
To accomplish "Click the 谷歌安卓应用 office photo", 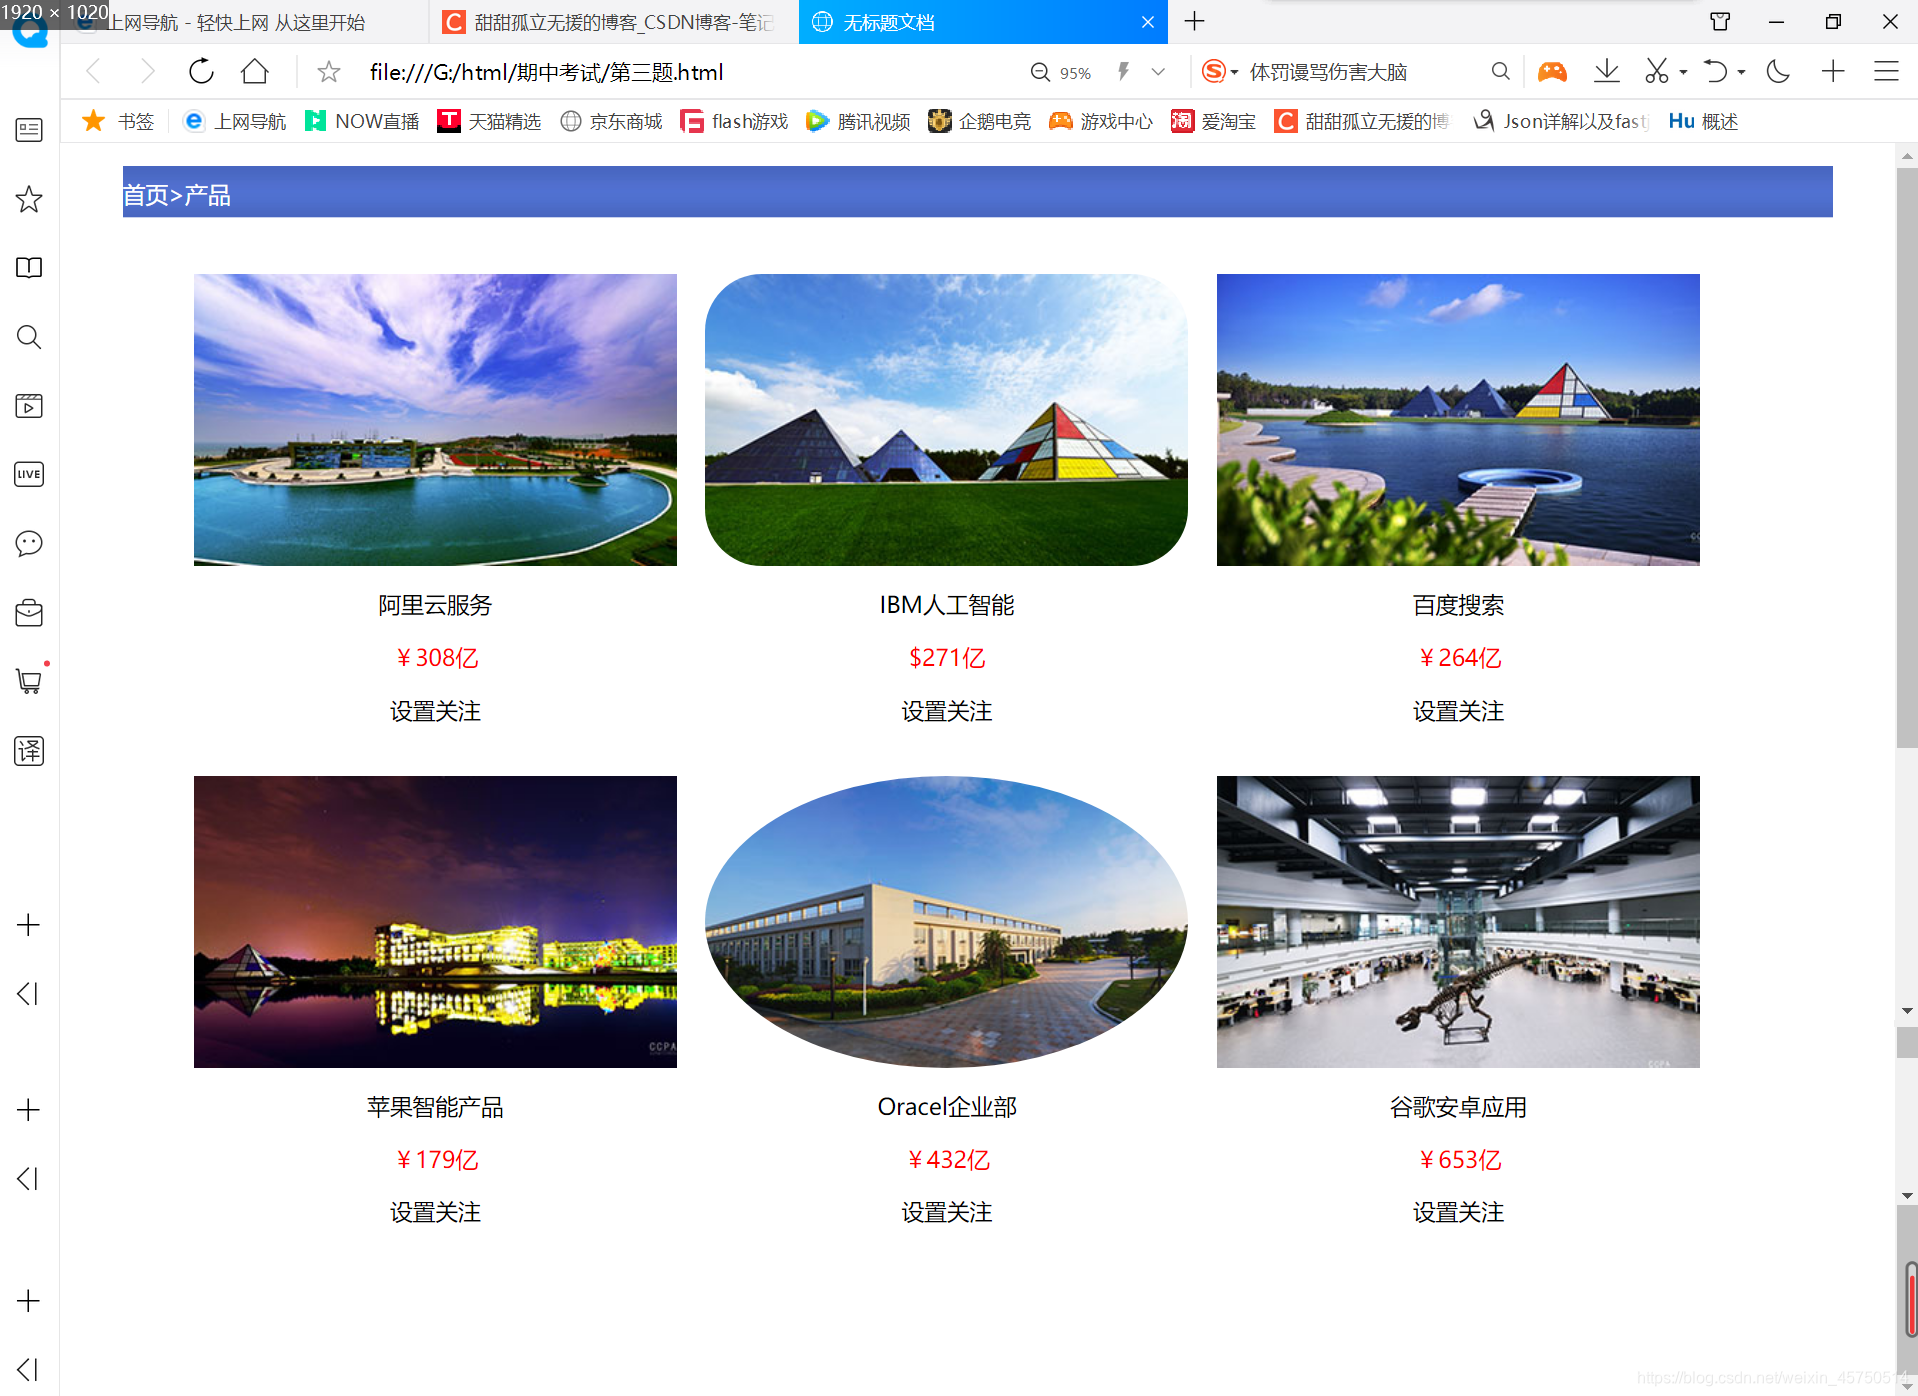I will point(1458,922).
